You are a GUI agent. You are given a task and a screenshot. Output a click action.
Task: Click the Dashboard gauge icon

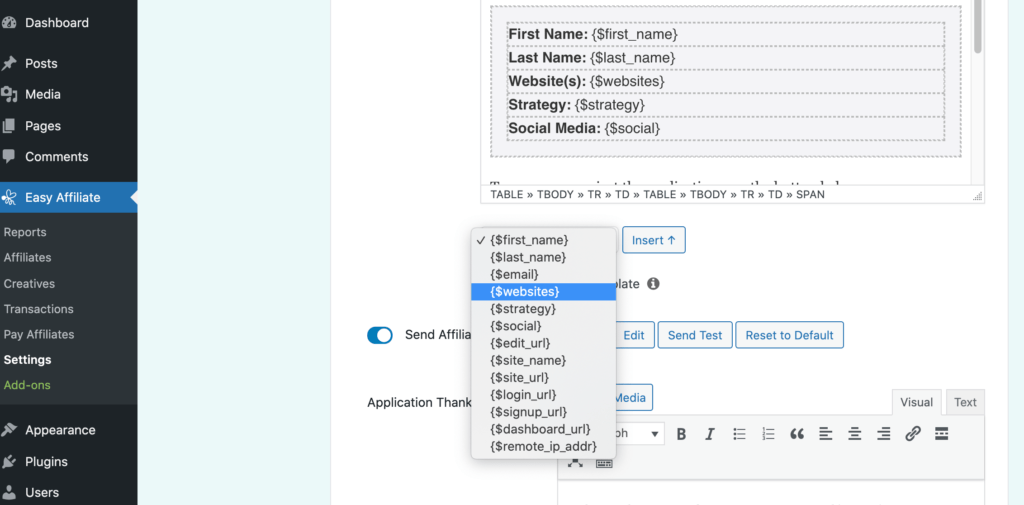(x=8, y=23)
